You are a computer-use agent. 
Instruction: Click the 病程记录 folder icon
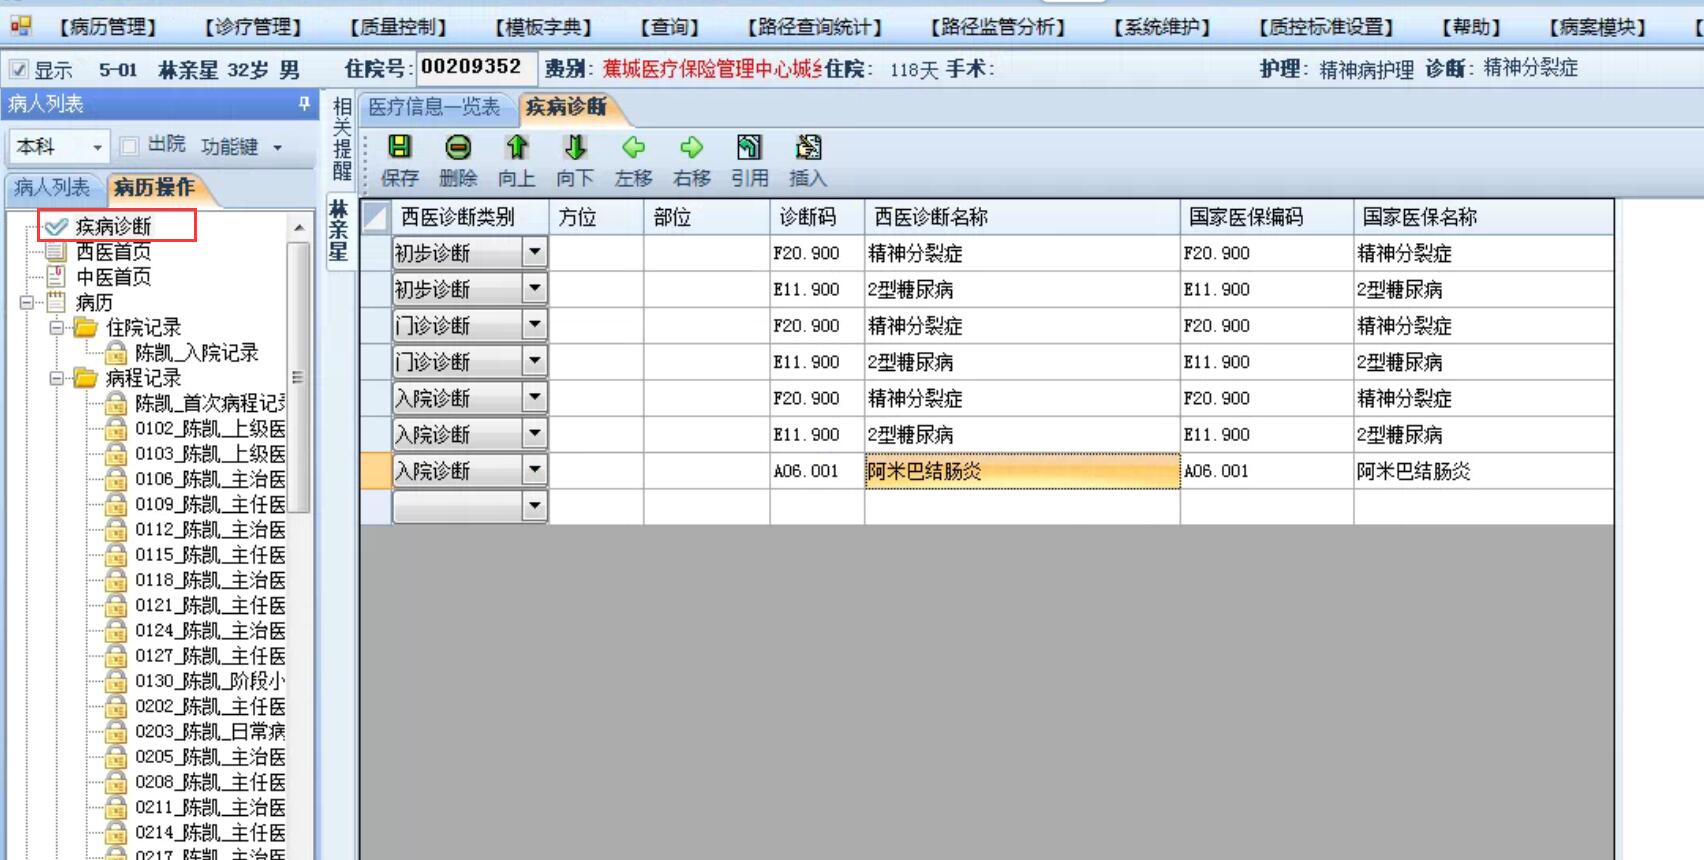86,378
